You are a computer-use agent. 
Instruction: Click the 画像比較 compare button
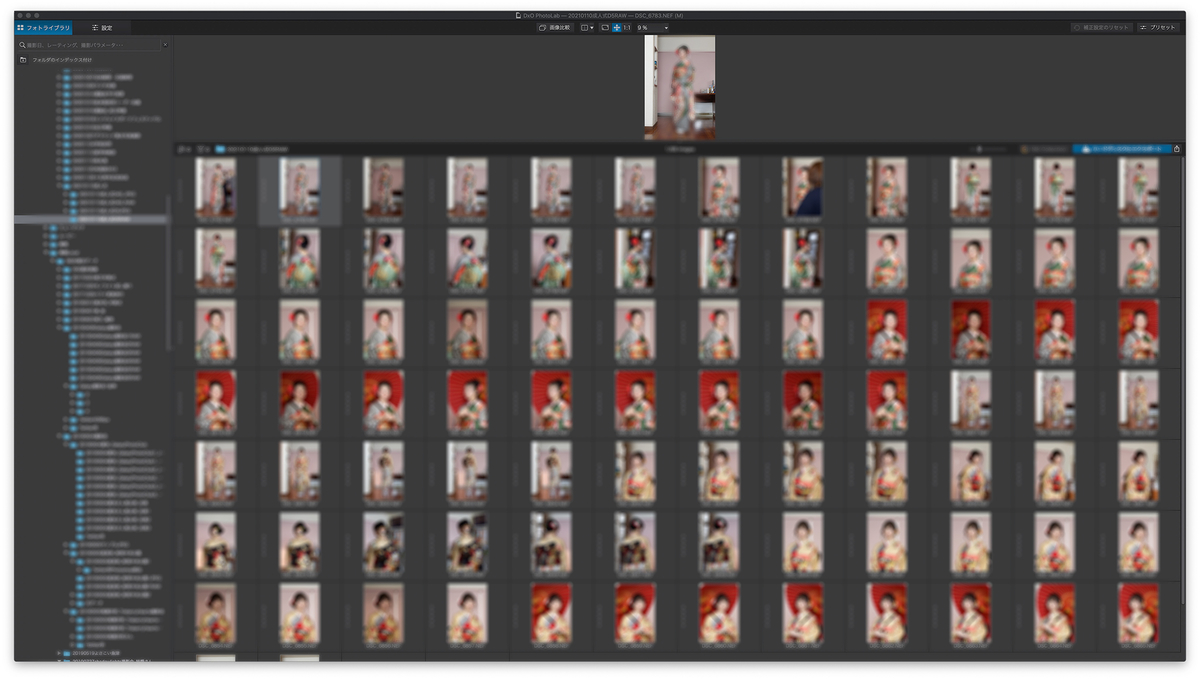[556, 28]
